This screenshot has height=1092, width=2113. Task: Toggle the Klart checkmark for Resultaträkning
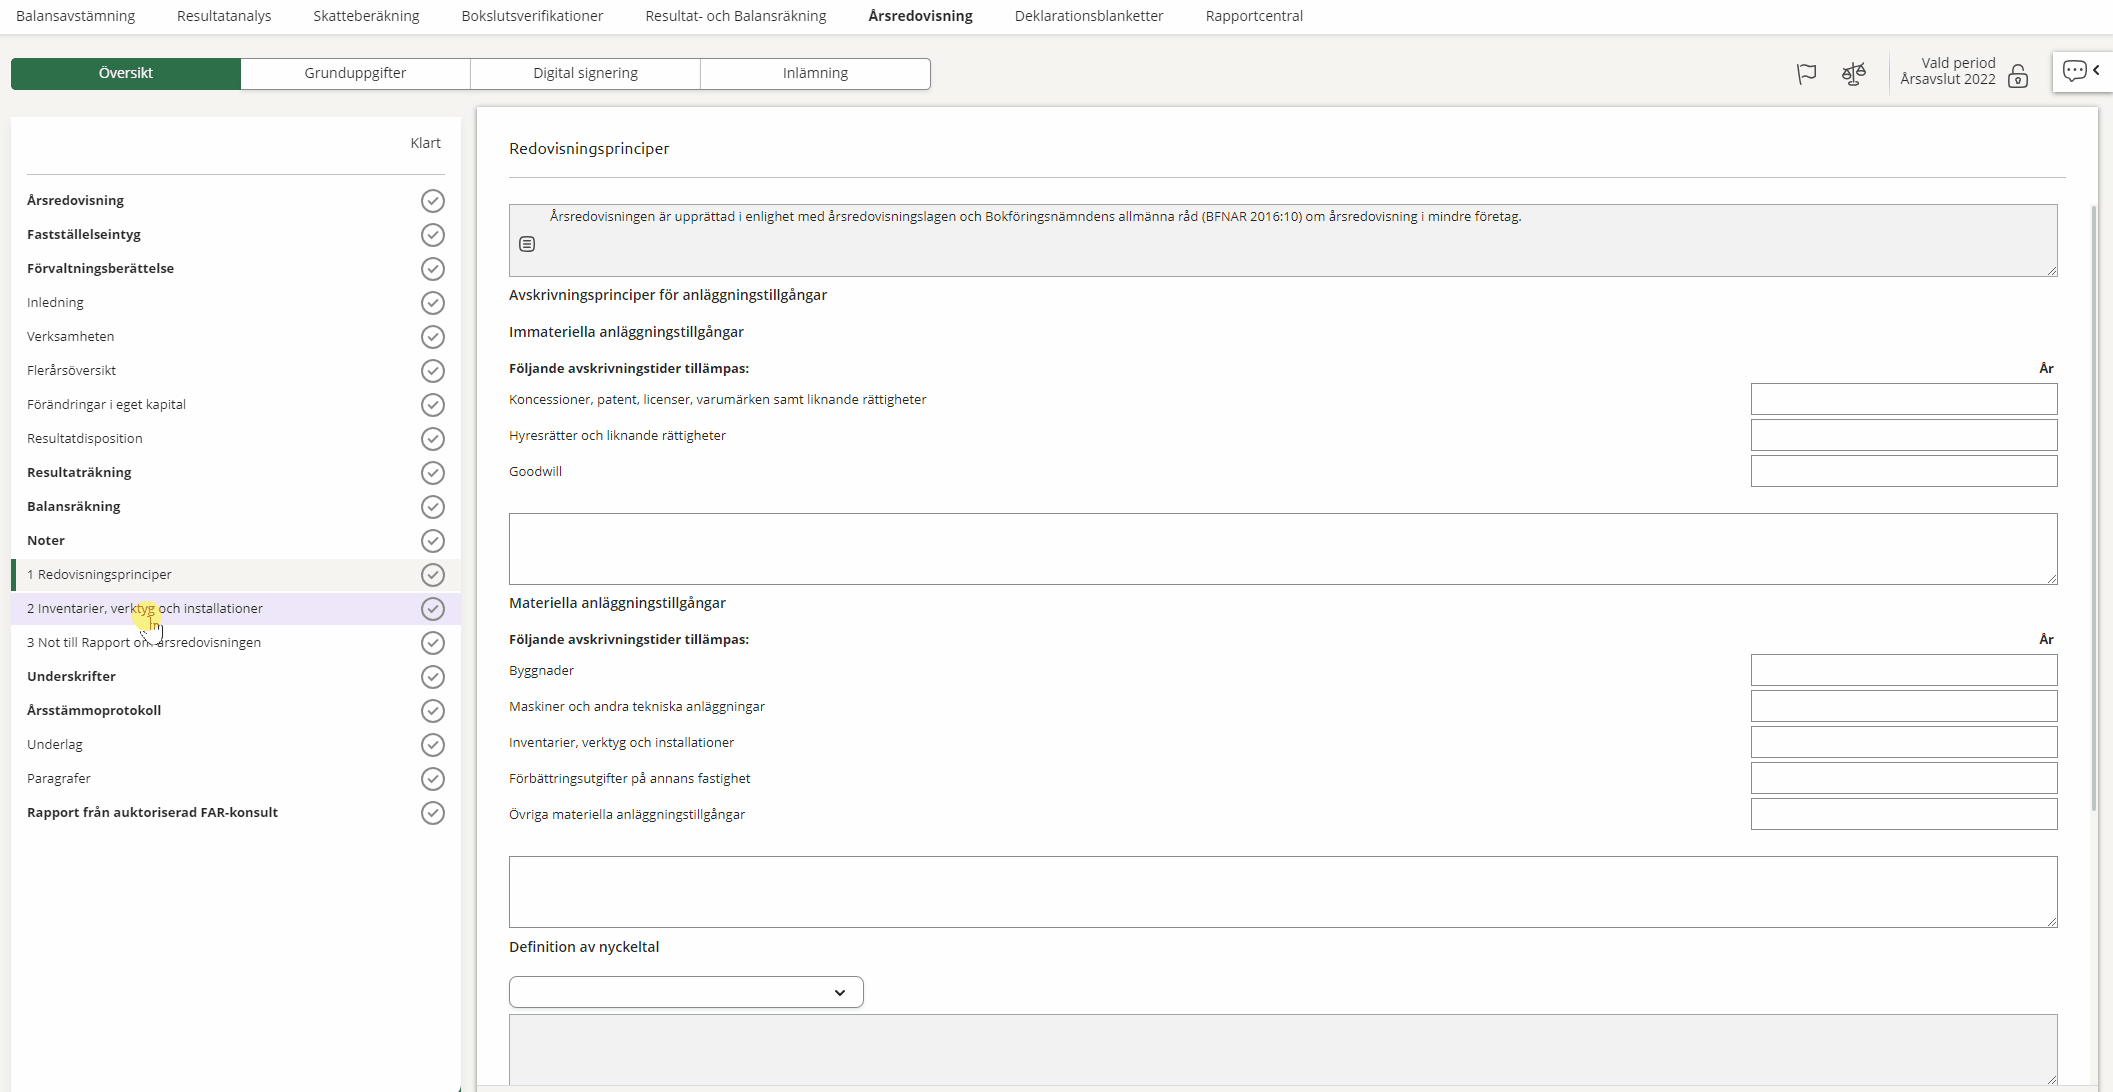click(x=432, y=473)
